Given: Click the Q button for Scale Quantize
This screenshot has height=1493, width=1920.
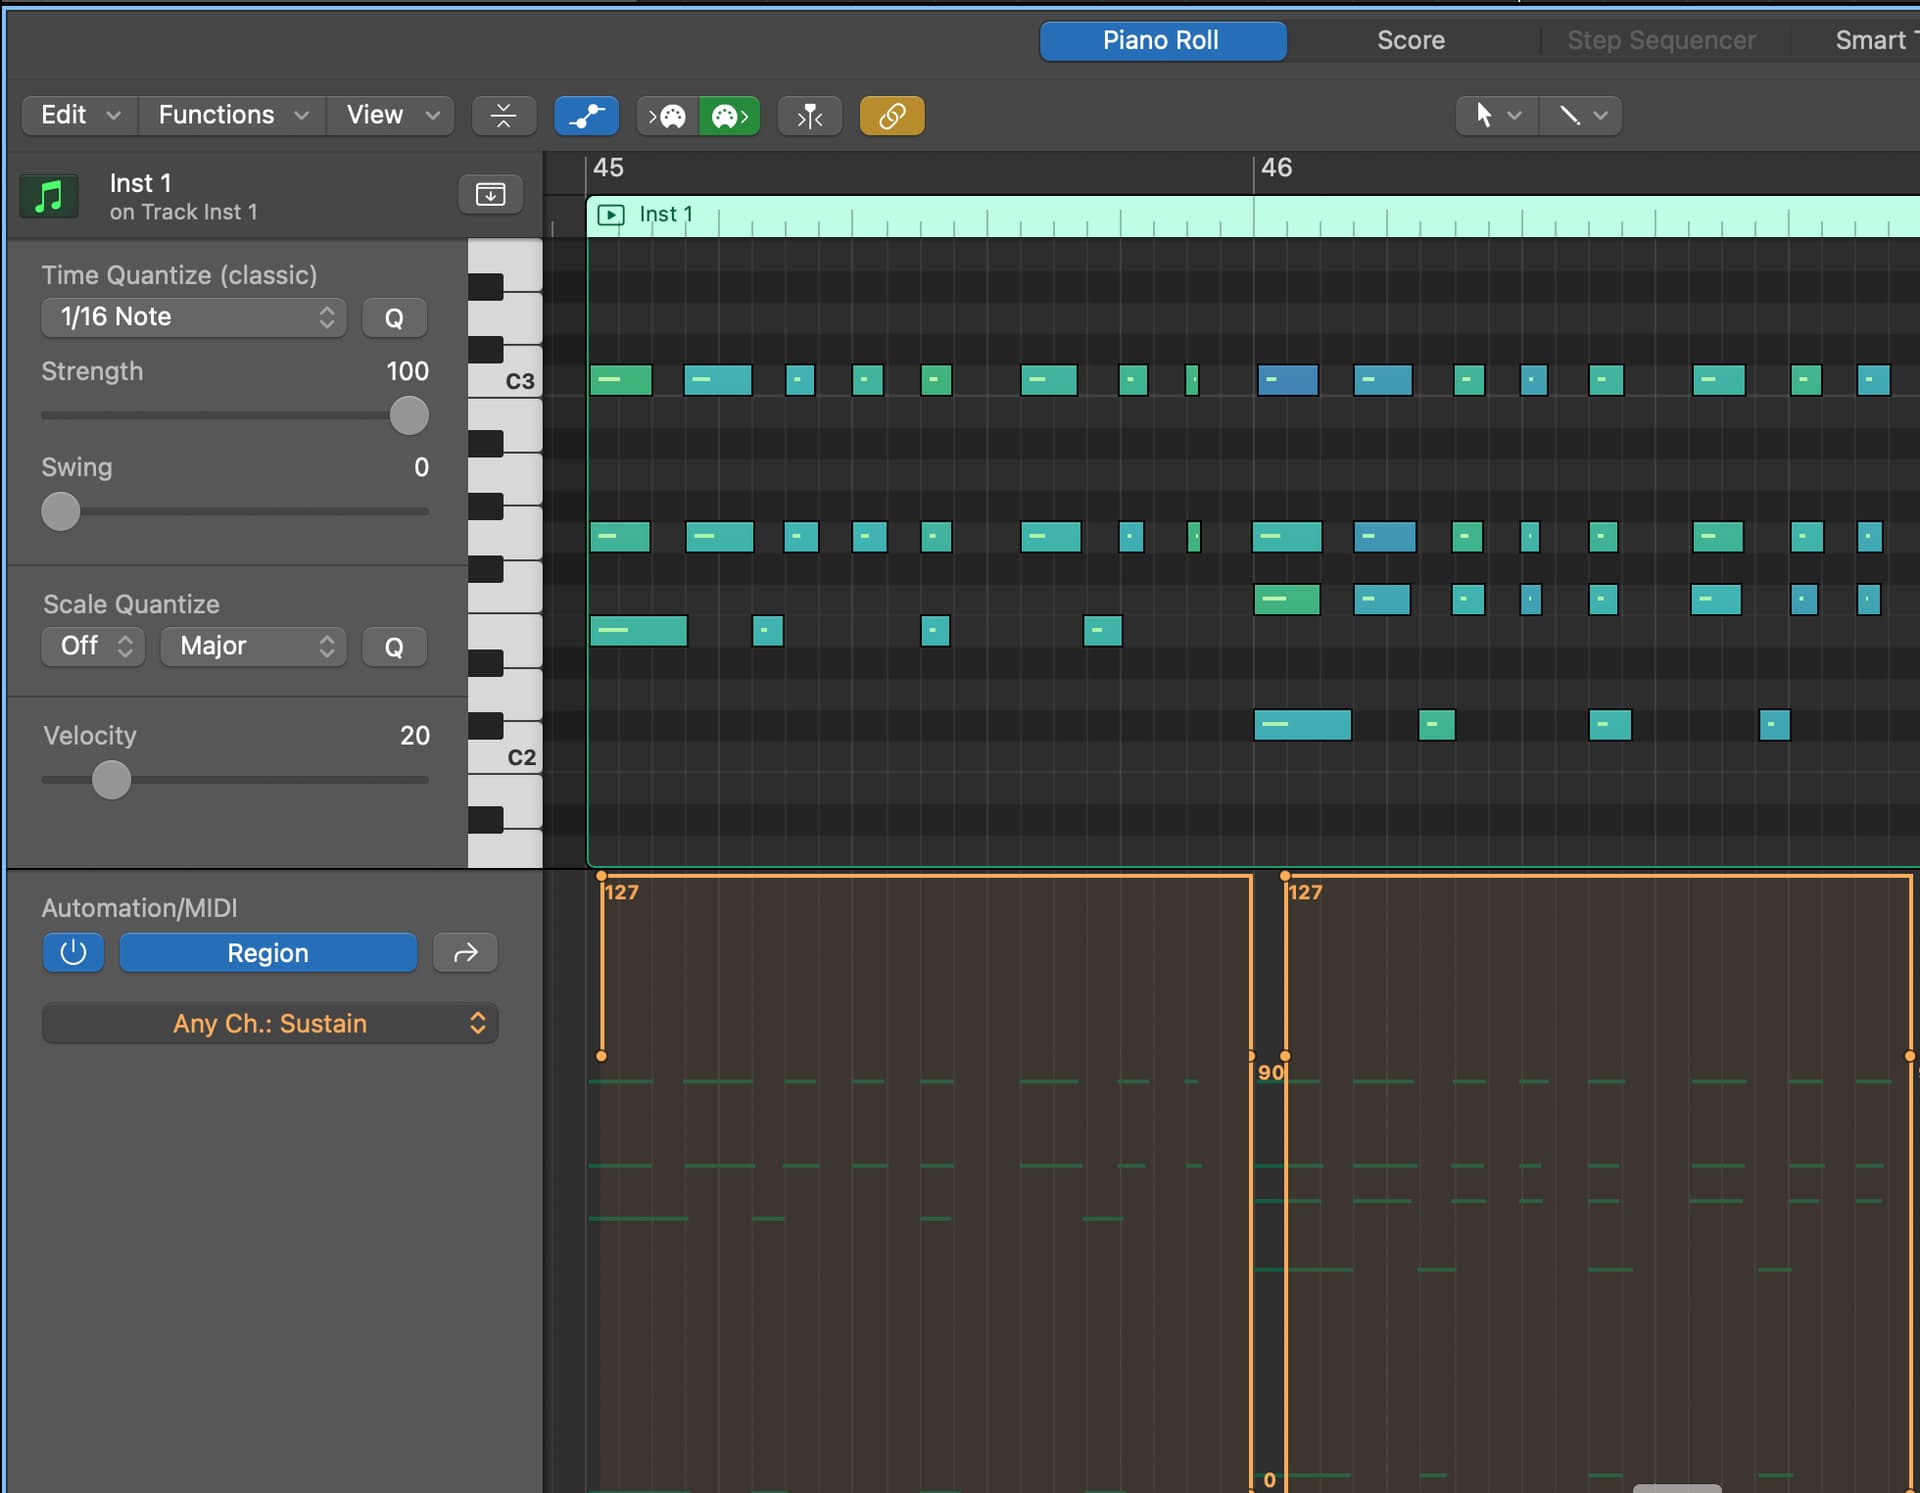Looking at the screenshot, I should tap(394, 647).
